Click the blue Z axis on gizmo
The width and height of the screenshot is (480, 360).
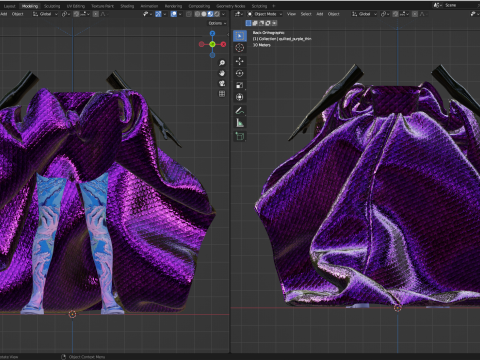tap(212, 33)
